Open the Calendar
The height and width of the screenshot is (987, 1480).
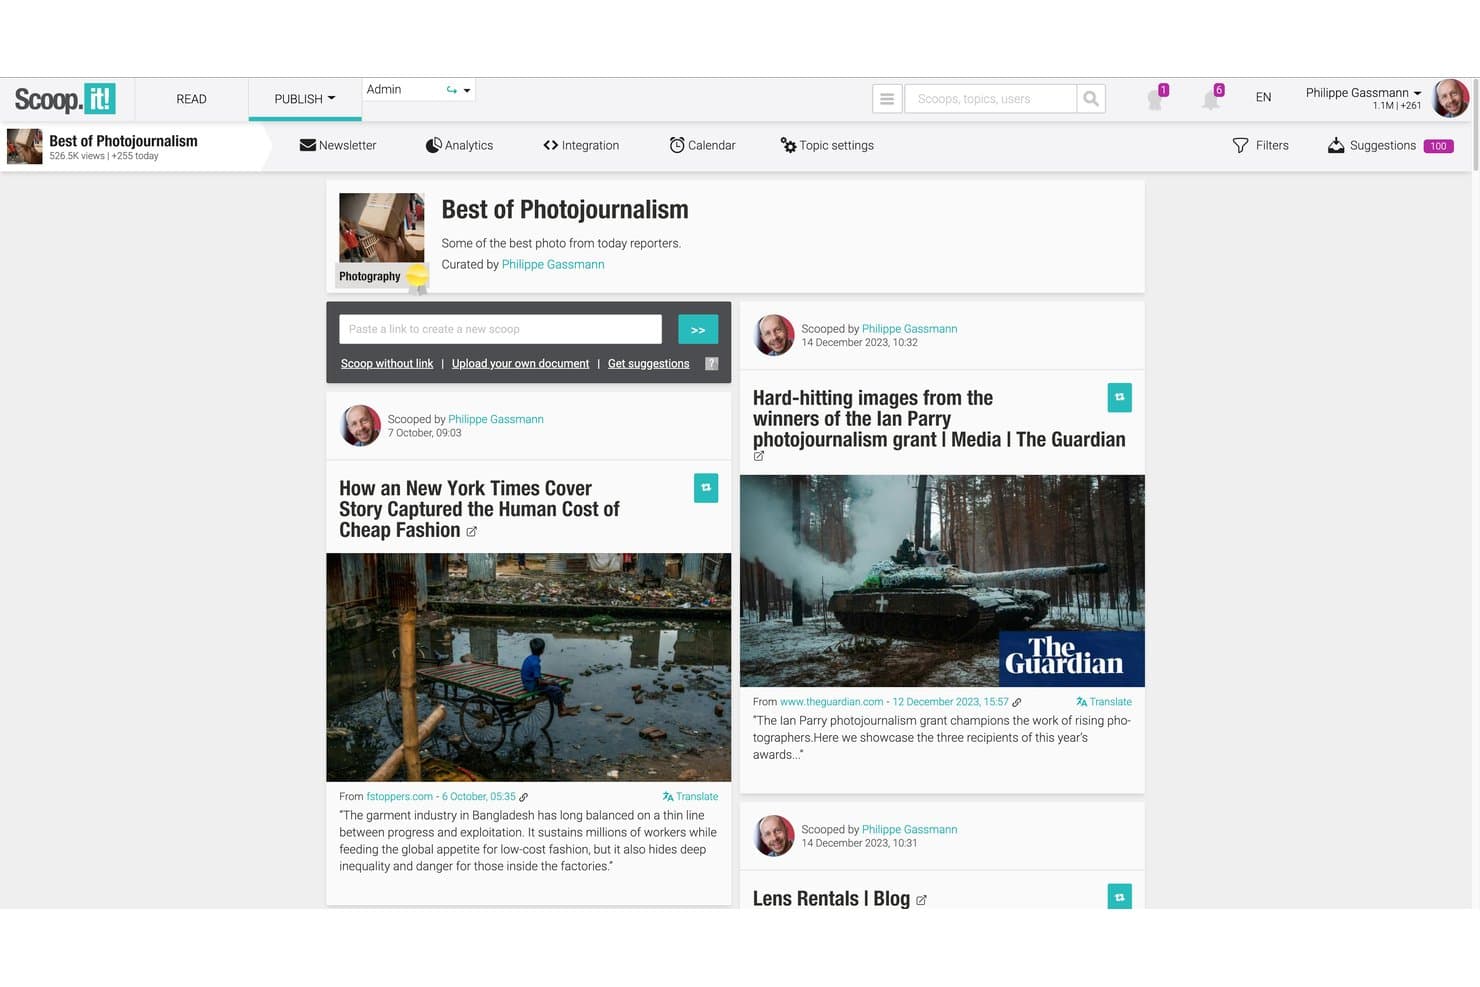click(x=702, y=146)
